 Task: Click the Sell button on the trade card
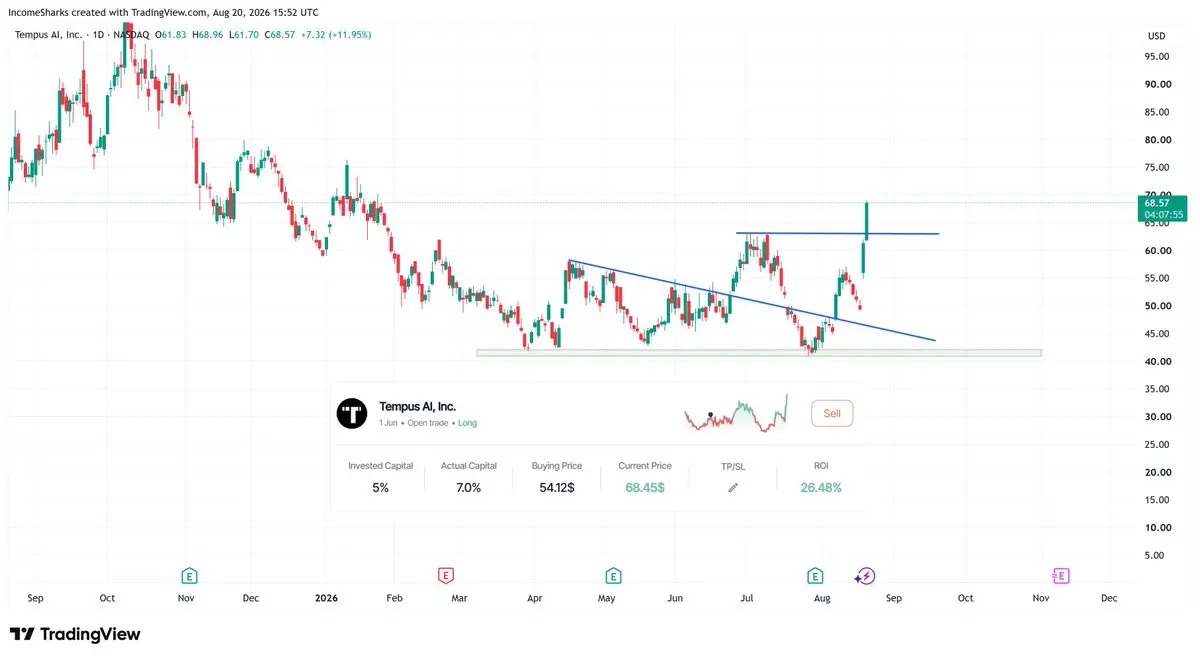click(832, 413)
